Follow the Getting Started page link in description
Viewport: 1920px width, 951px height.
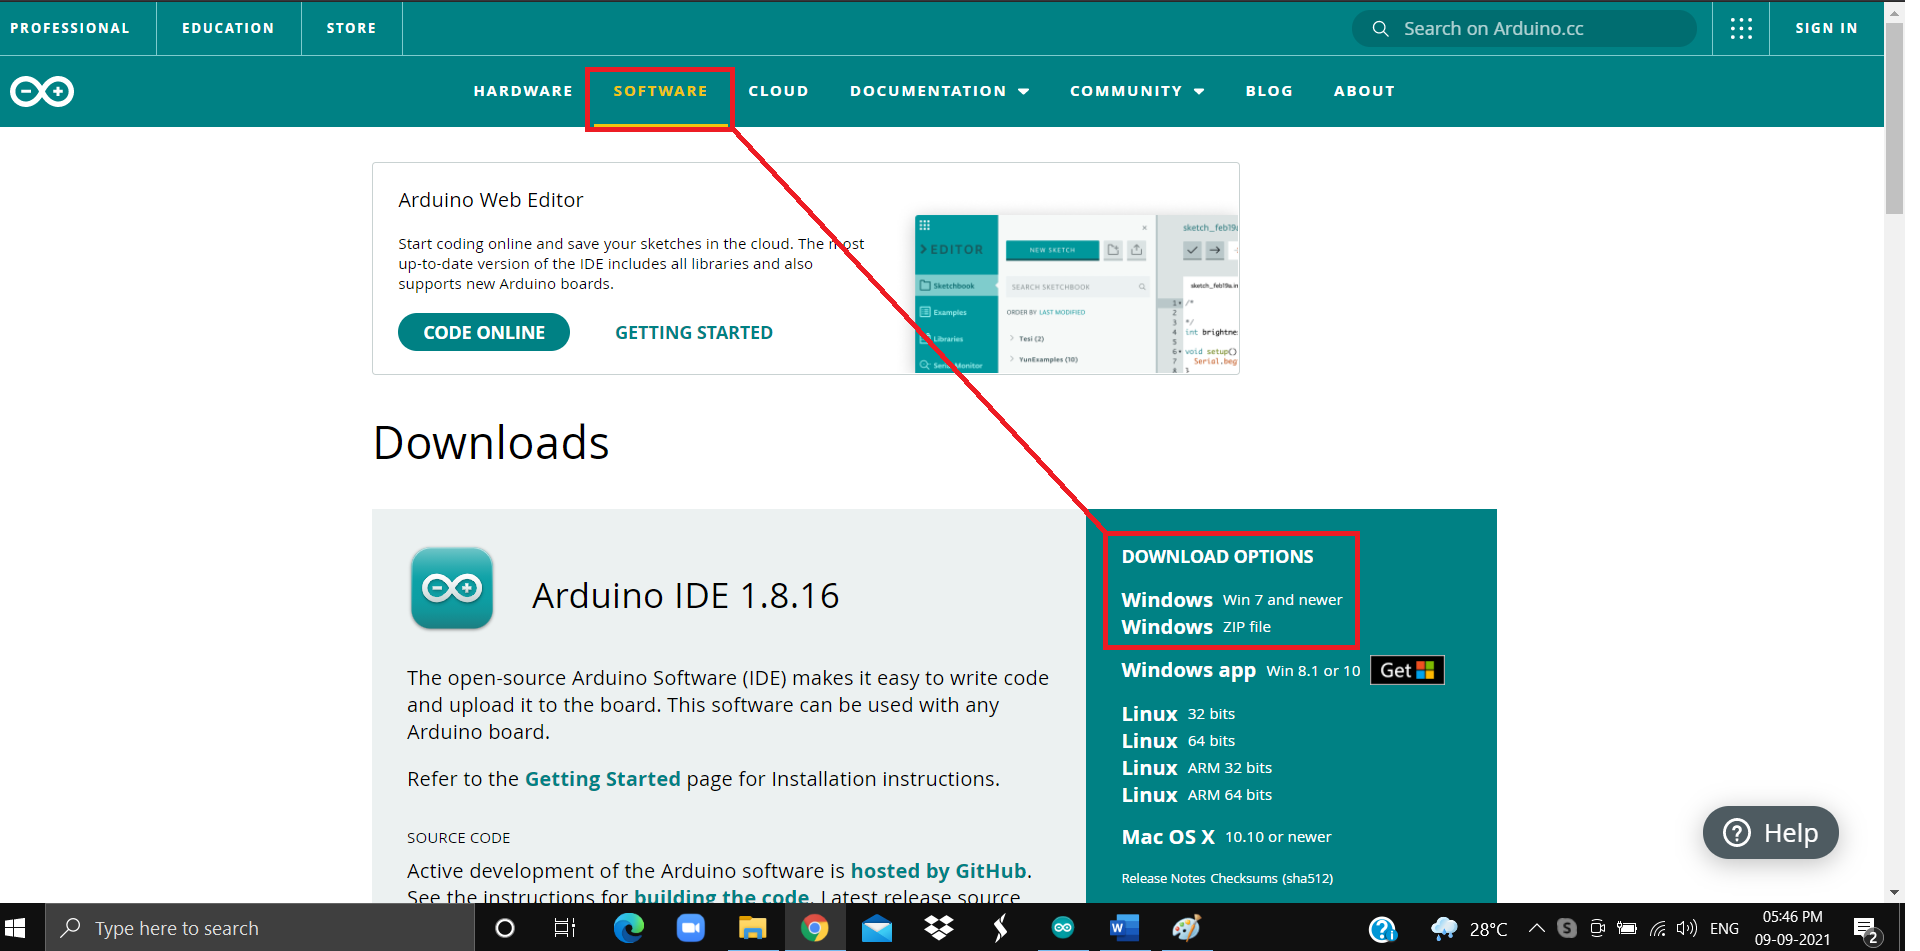[x=602, y=779]
